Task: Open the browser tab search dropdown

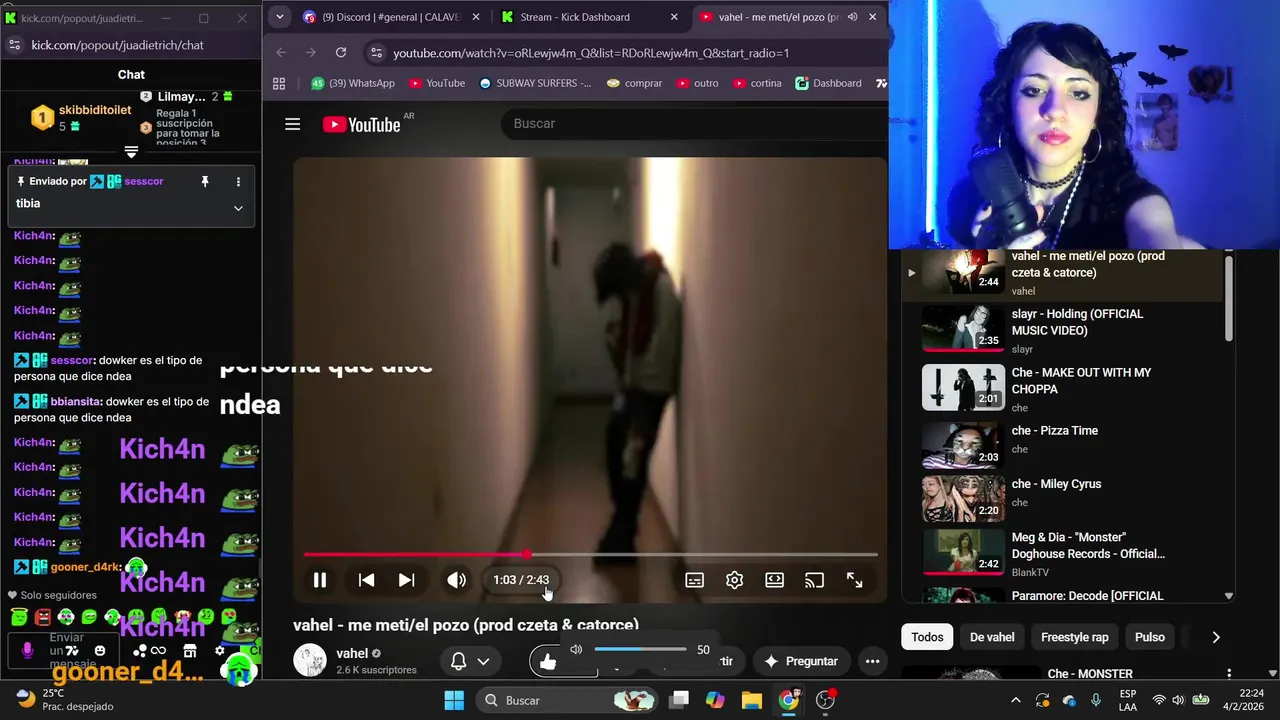Action: click(280, 17)
